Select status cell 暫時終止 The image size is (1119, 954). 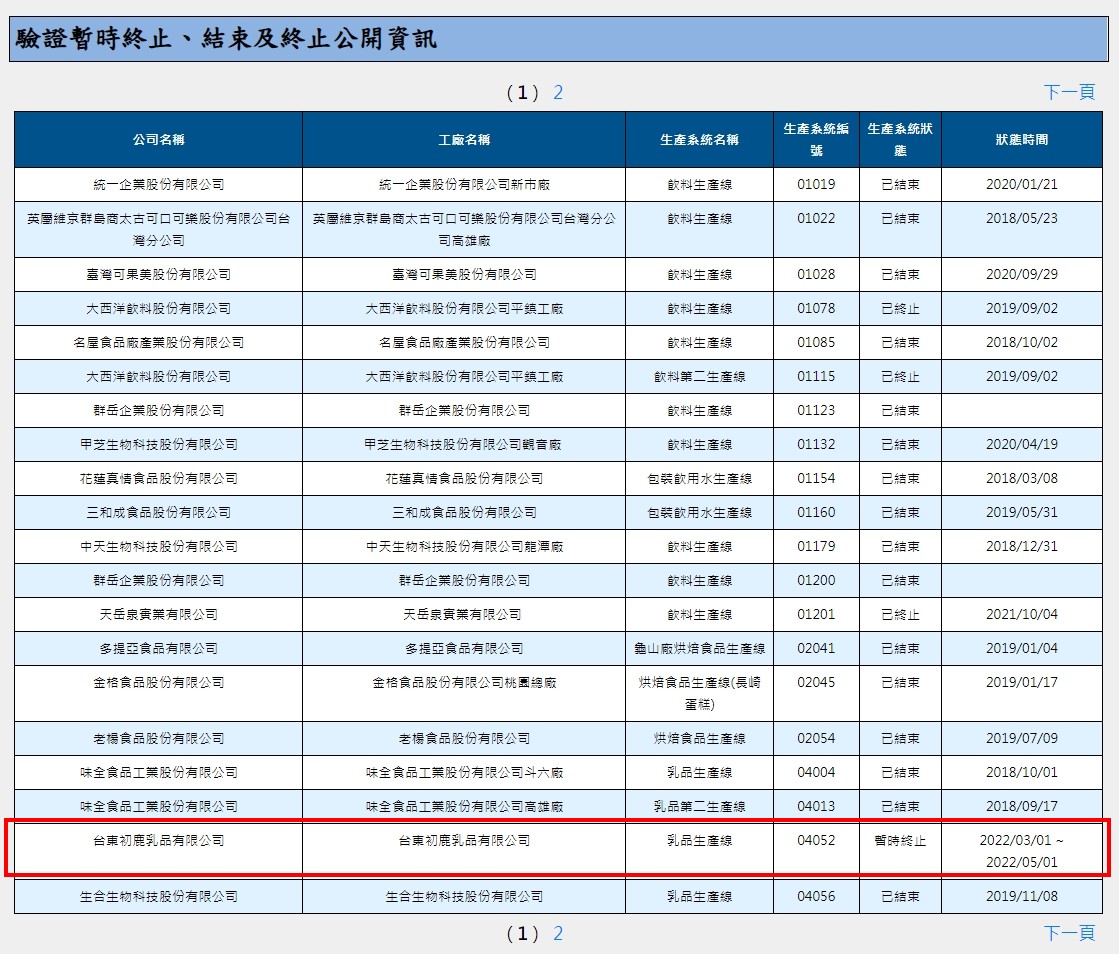[x=901, y=851]
